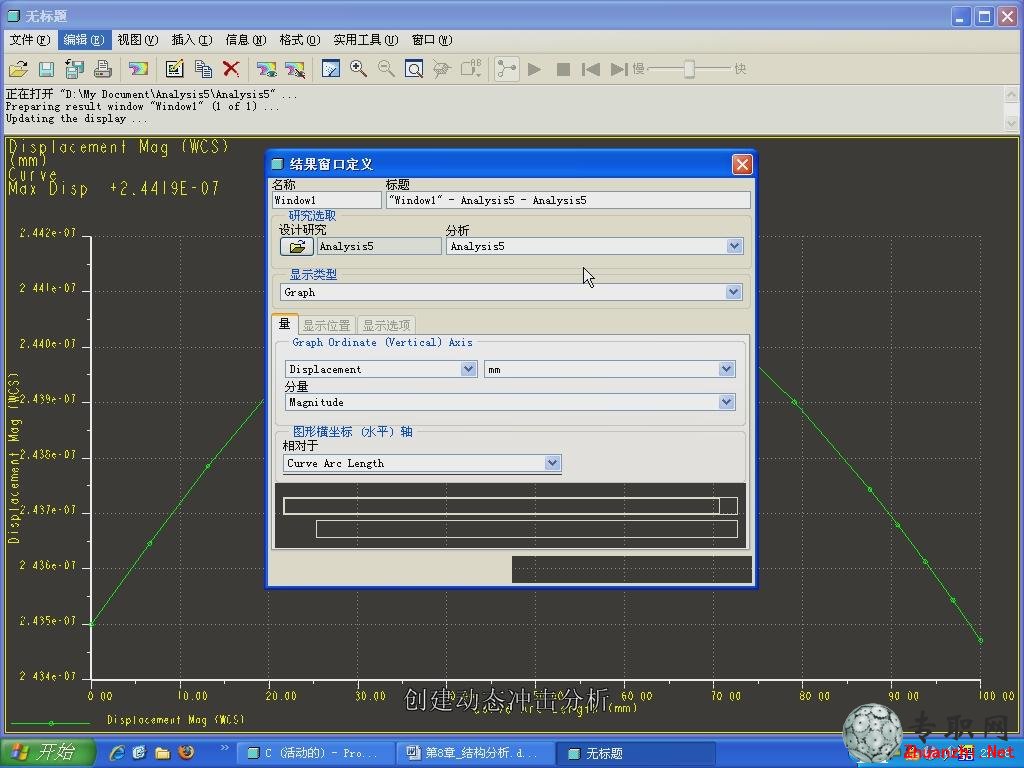Screen dimensions: 1024x768
Task: Click the graph segment nodes icon
Action: click(507, 69)
